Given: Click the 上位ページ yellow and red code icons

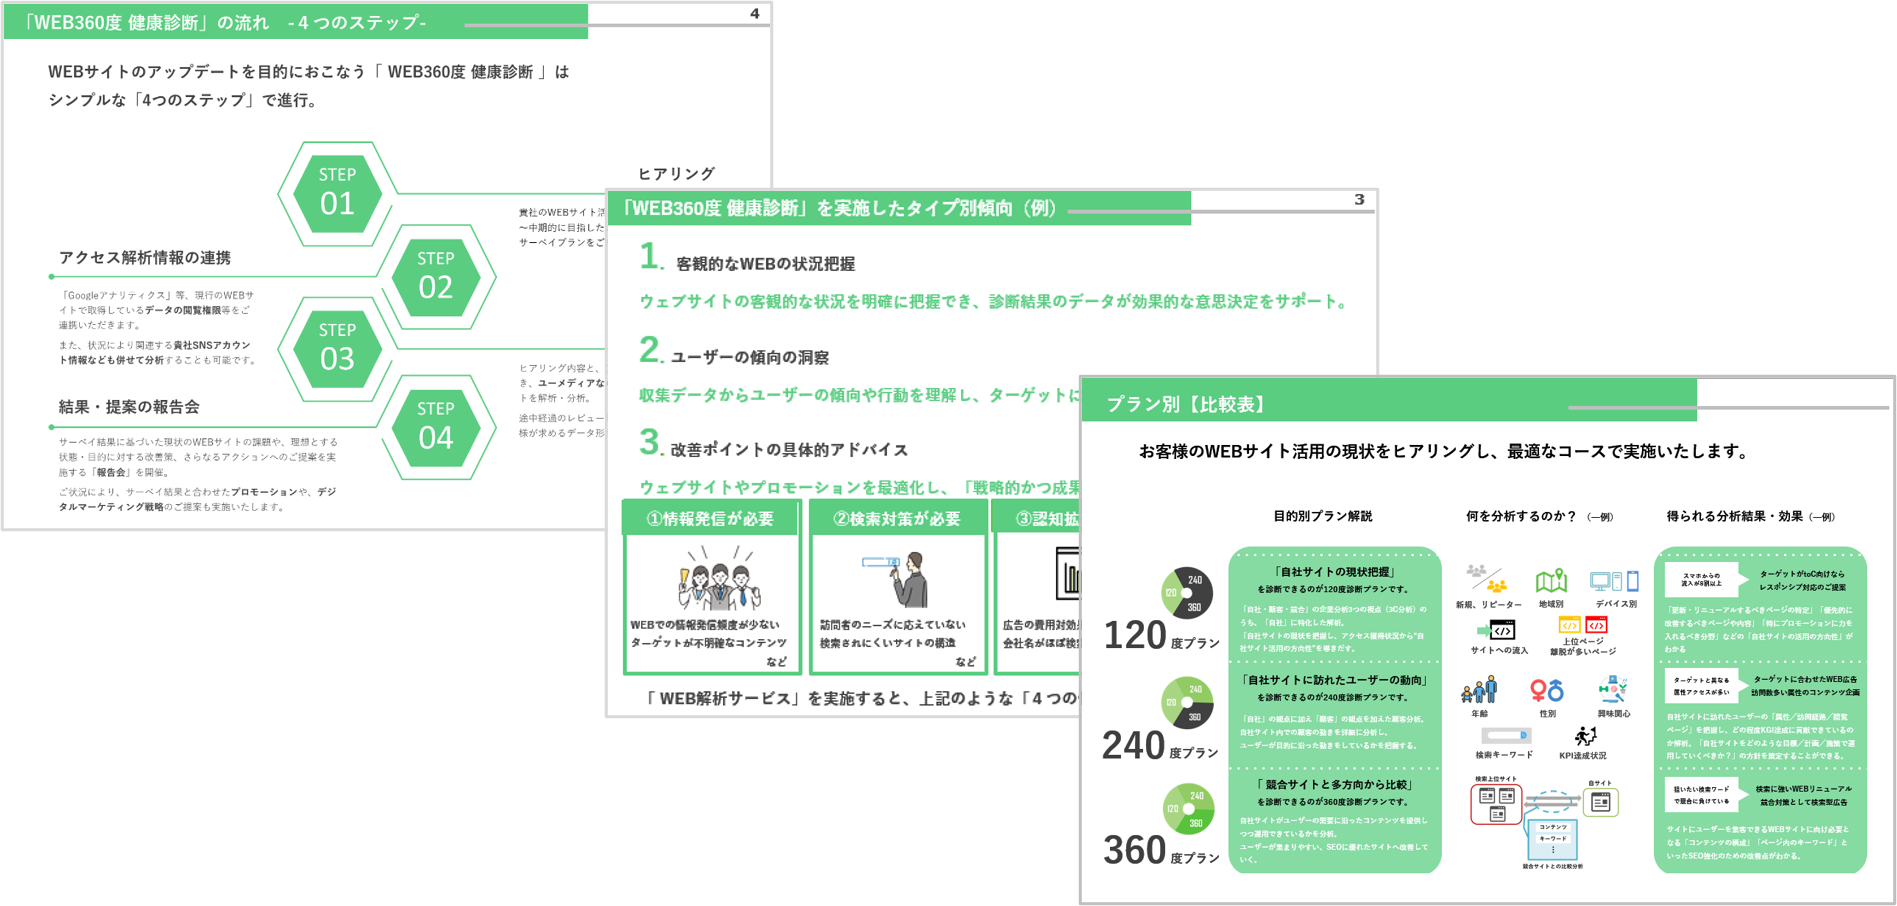Looking at the screenshot, I should pos(1583,626).
